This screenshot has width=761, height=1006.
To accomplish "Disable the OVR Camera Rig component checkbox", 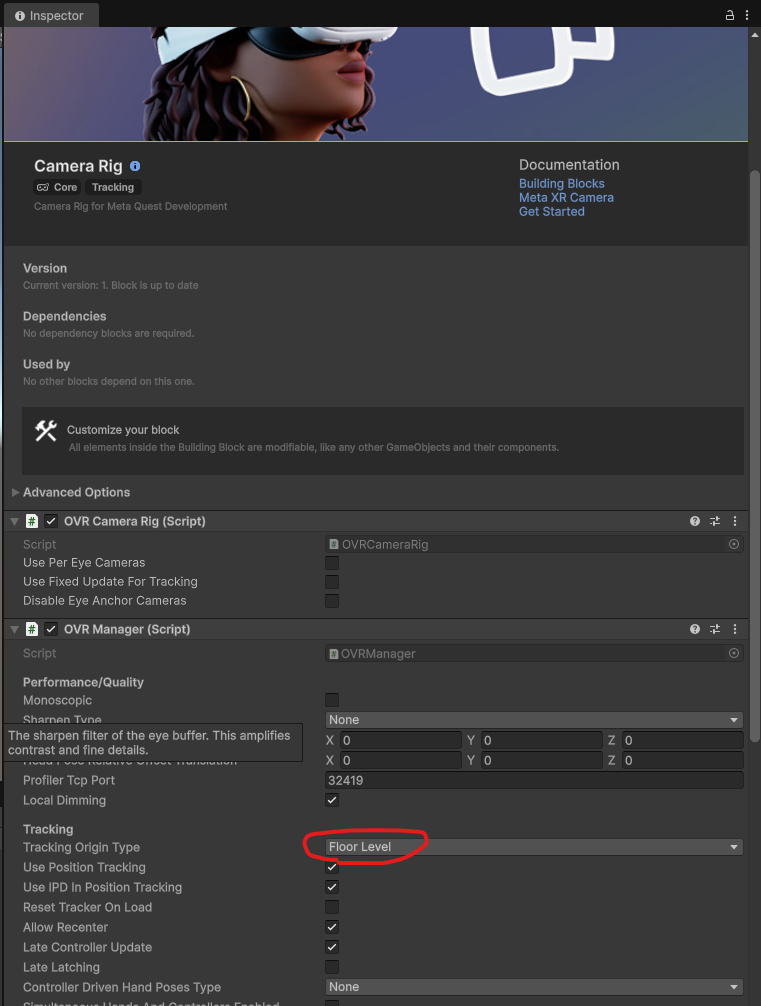I will pos(51,521).
